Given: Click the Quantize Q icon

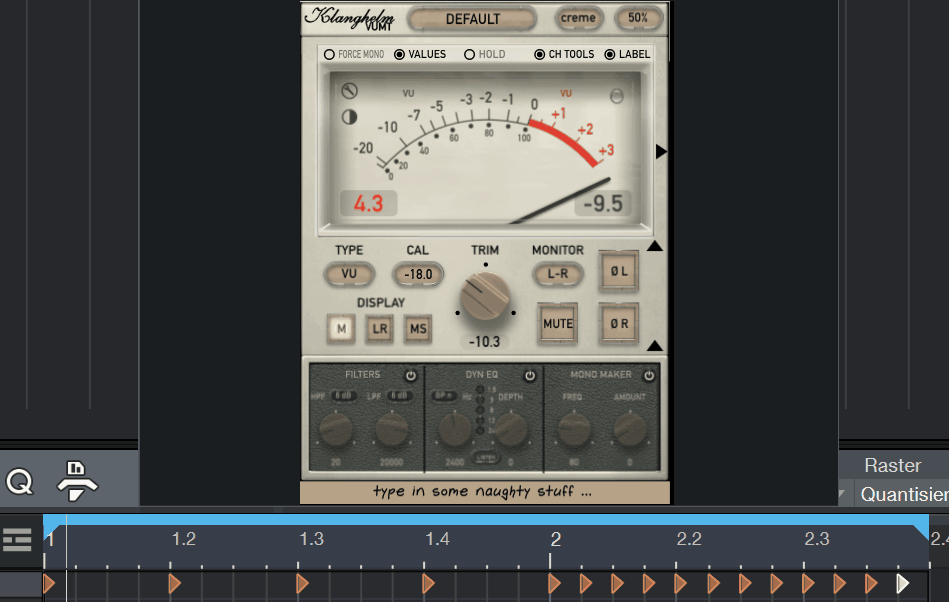Looking at the screenshot, I should 20,483.
